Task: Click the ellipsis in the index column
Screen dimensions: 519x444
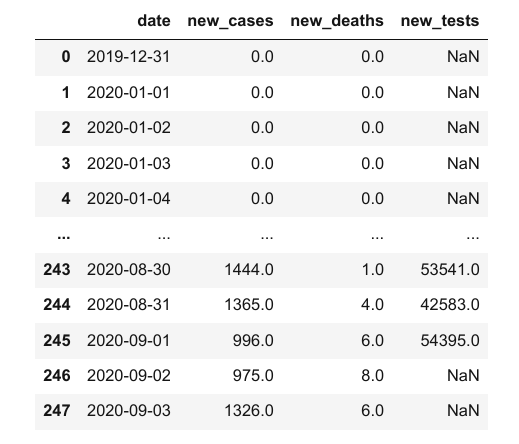Action: [x=64, y=237]
